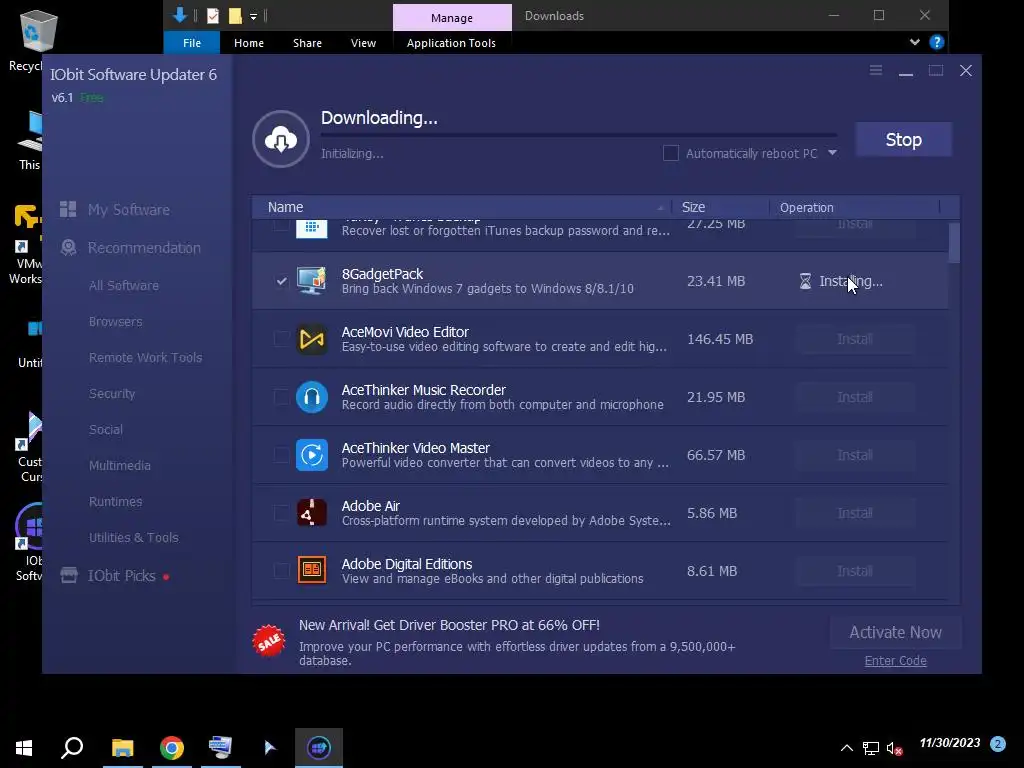This screenshot has width=1024, height=768.
Task: Open the Enter Code link
Action: (895, 660)
